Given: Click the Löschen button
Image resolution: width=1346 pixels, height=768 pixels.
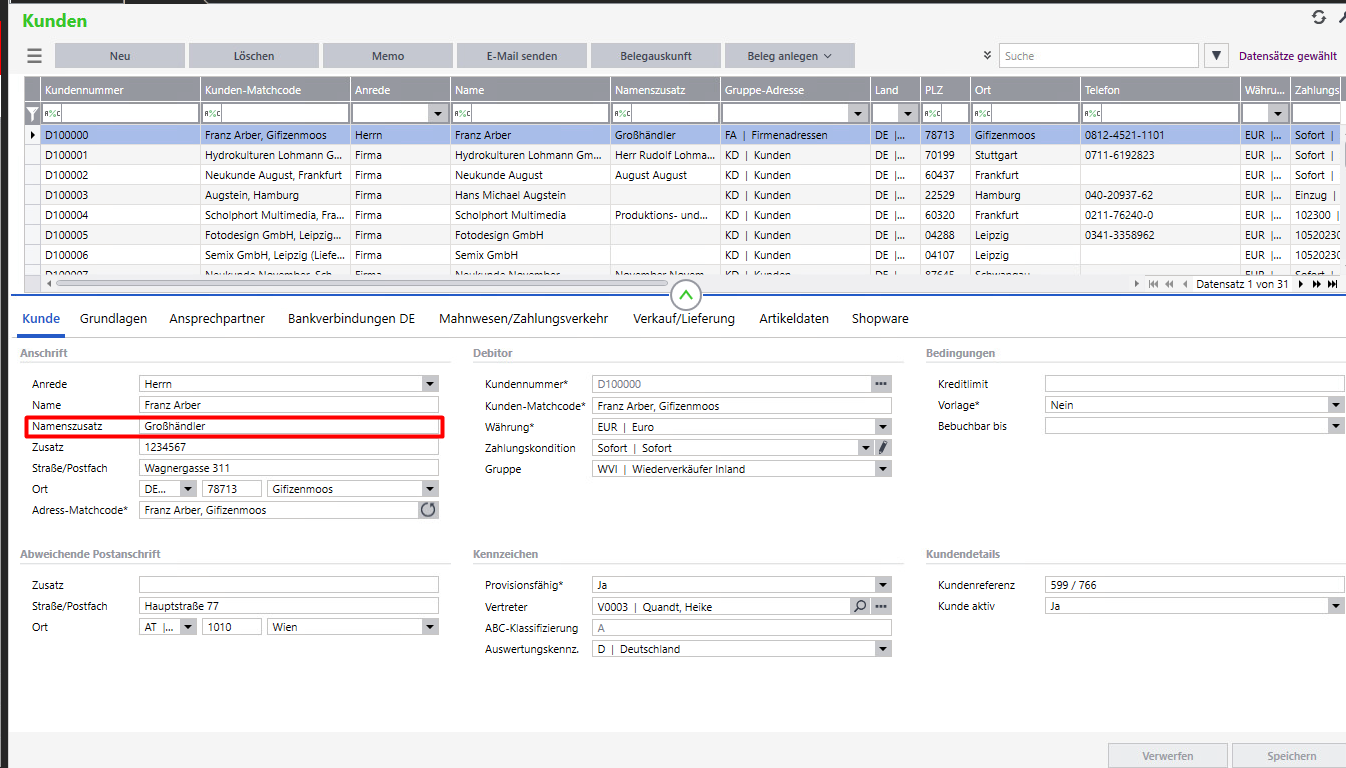Looking at the screenshot, I should (254, 56).
